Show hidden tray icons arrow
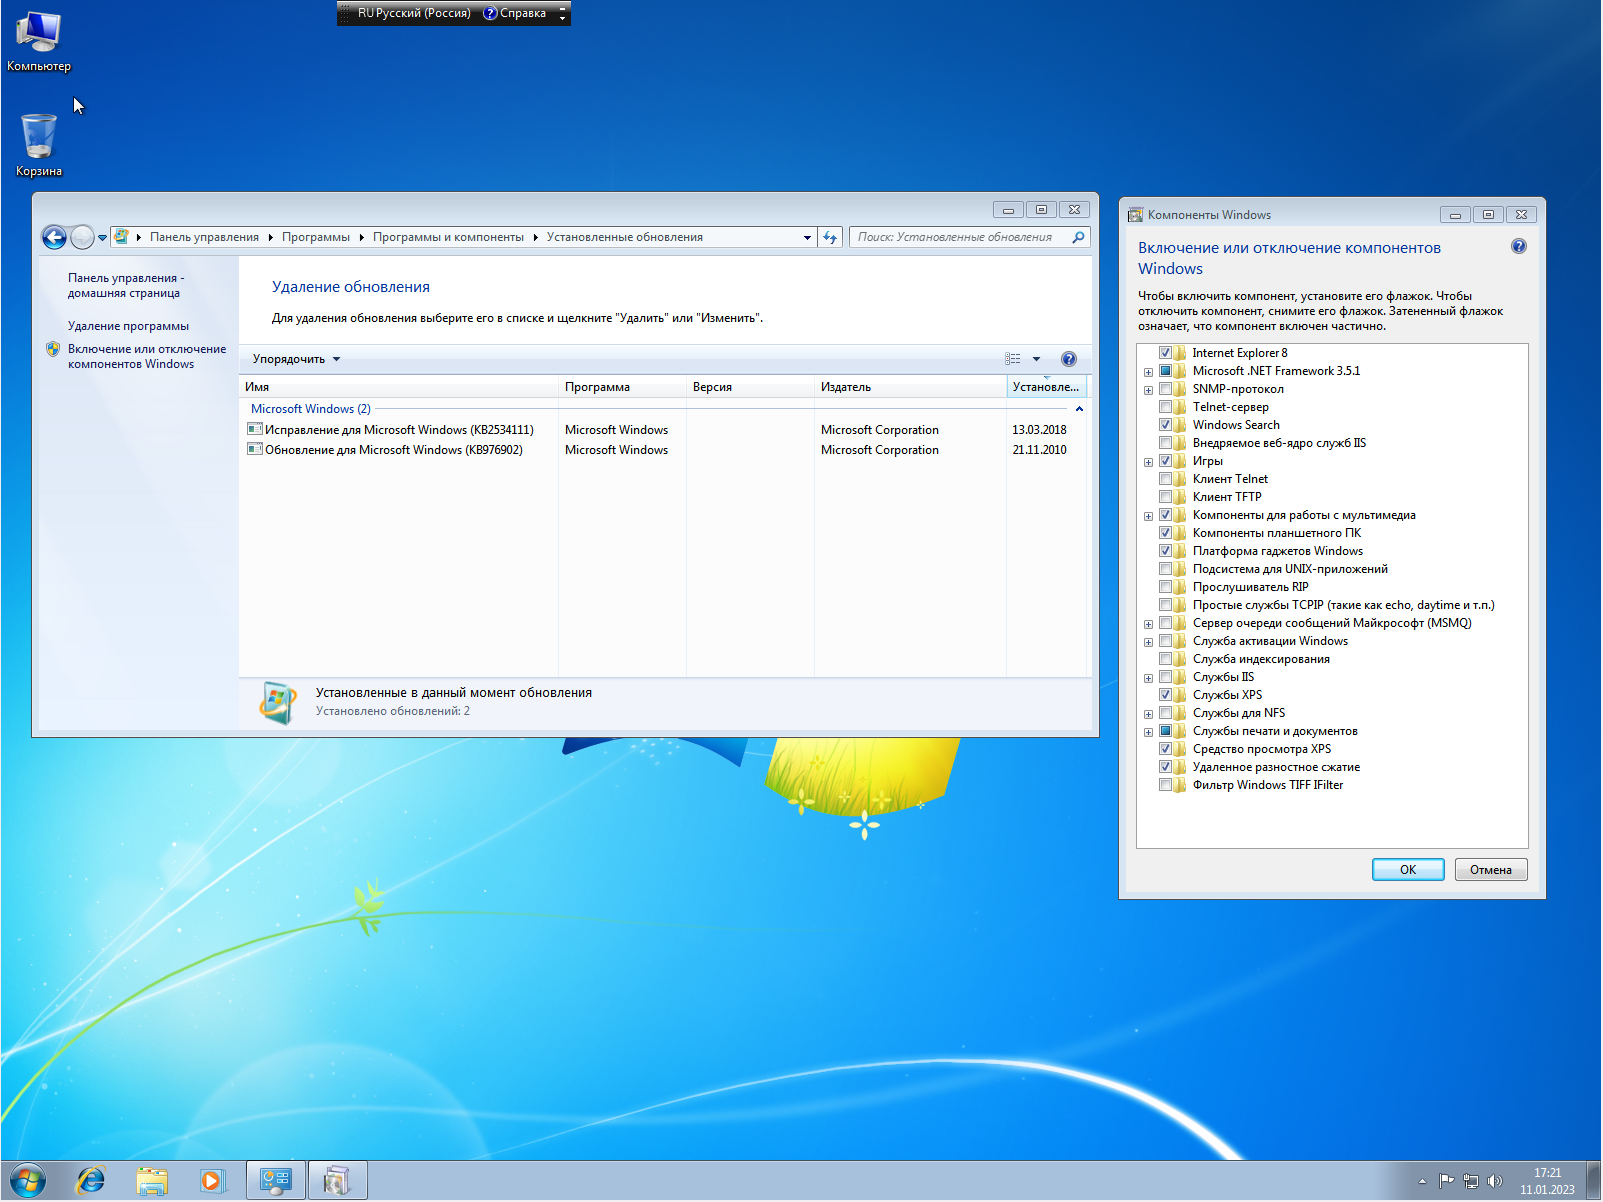Viewport: 1603px width, 1202px height. coord(1422,1181)
